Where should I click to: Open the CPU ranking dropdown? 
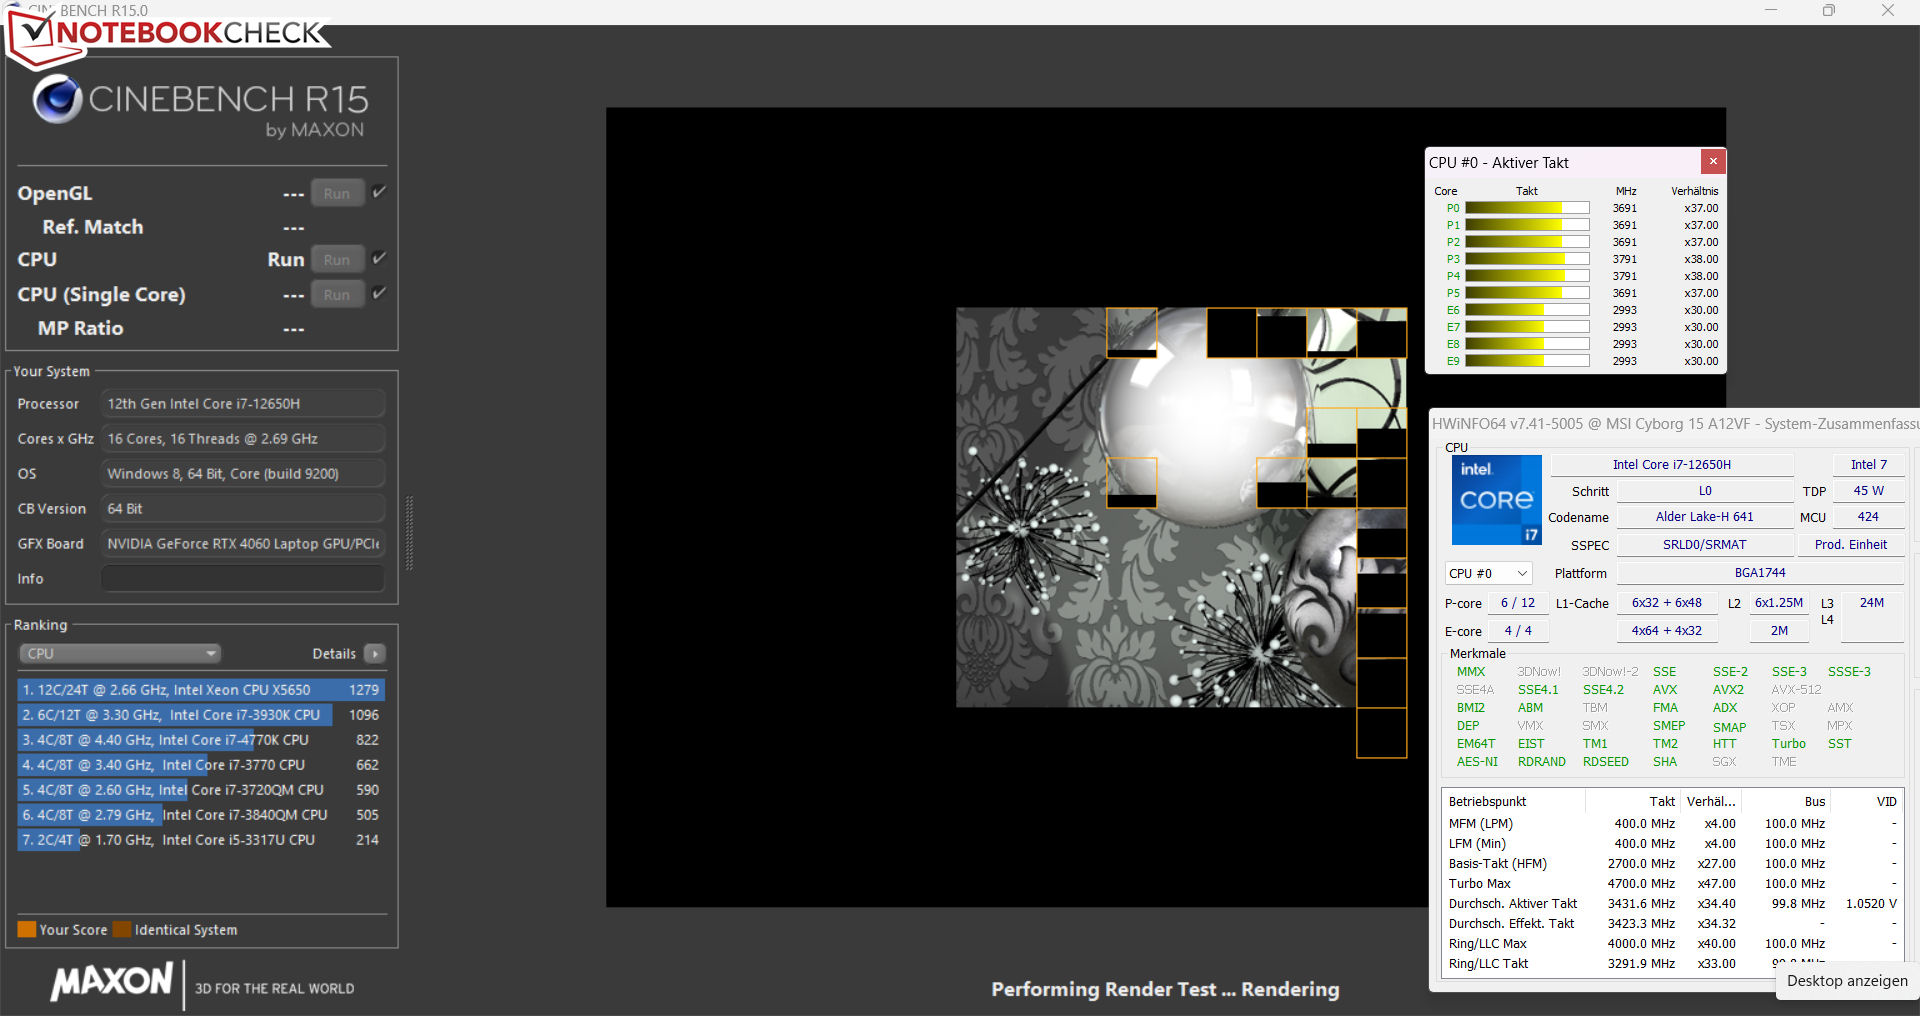pyautogui.click(x=120, y=654)
